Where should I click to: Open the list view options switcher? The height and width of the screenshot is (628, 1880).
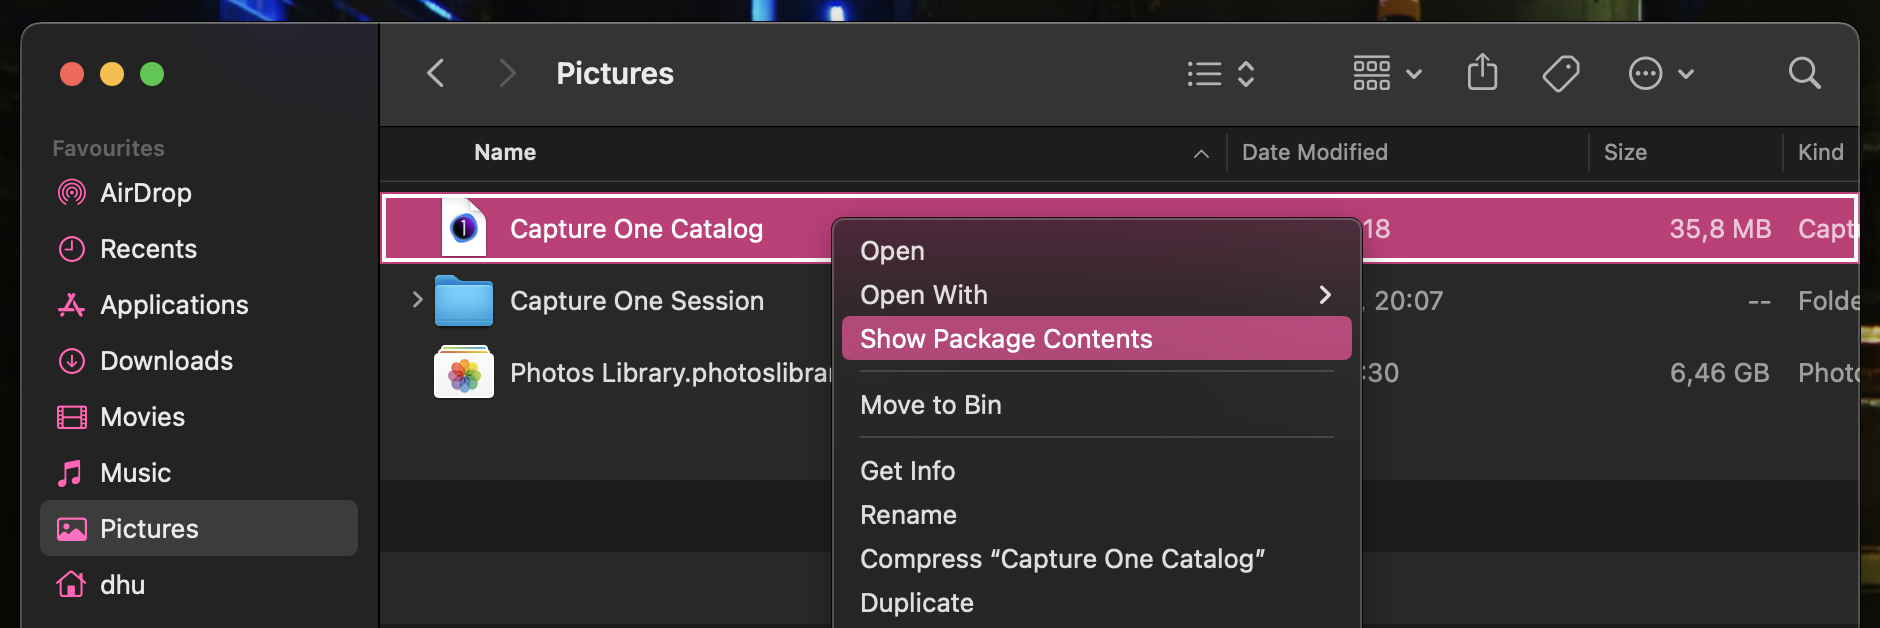point(1221,73)
